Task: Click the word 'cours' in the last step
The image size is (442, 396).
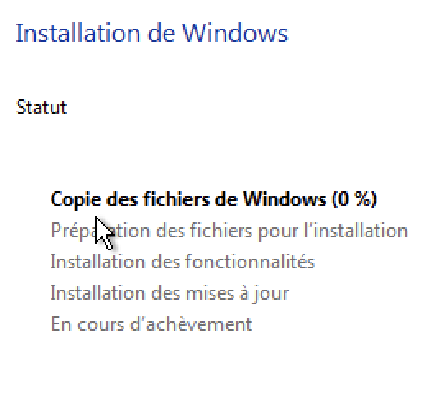Action: point(100,325)
